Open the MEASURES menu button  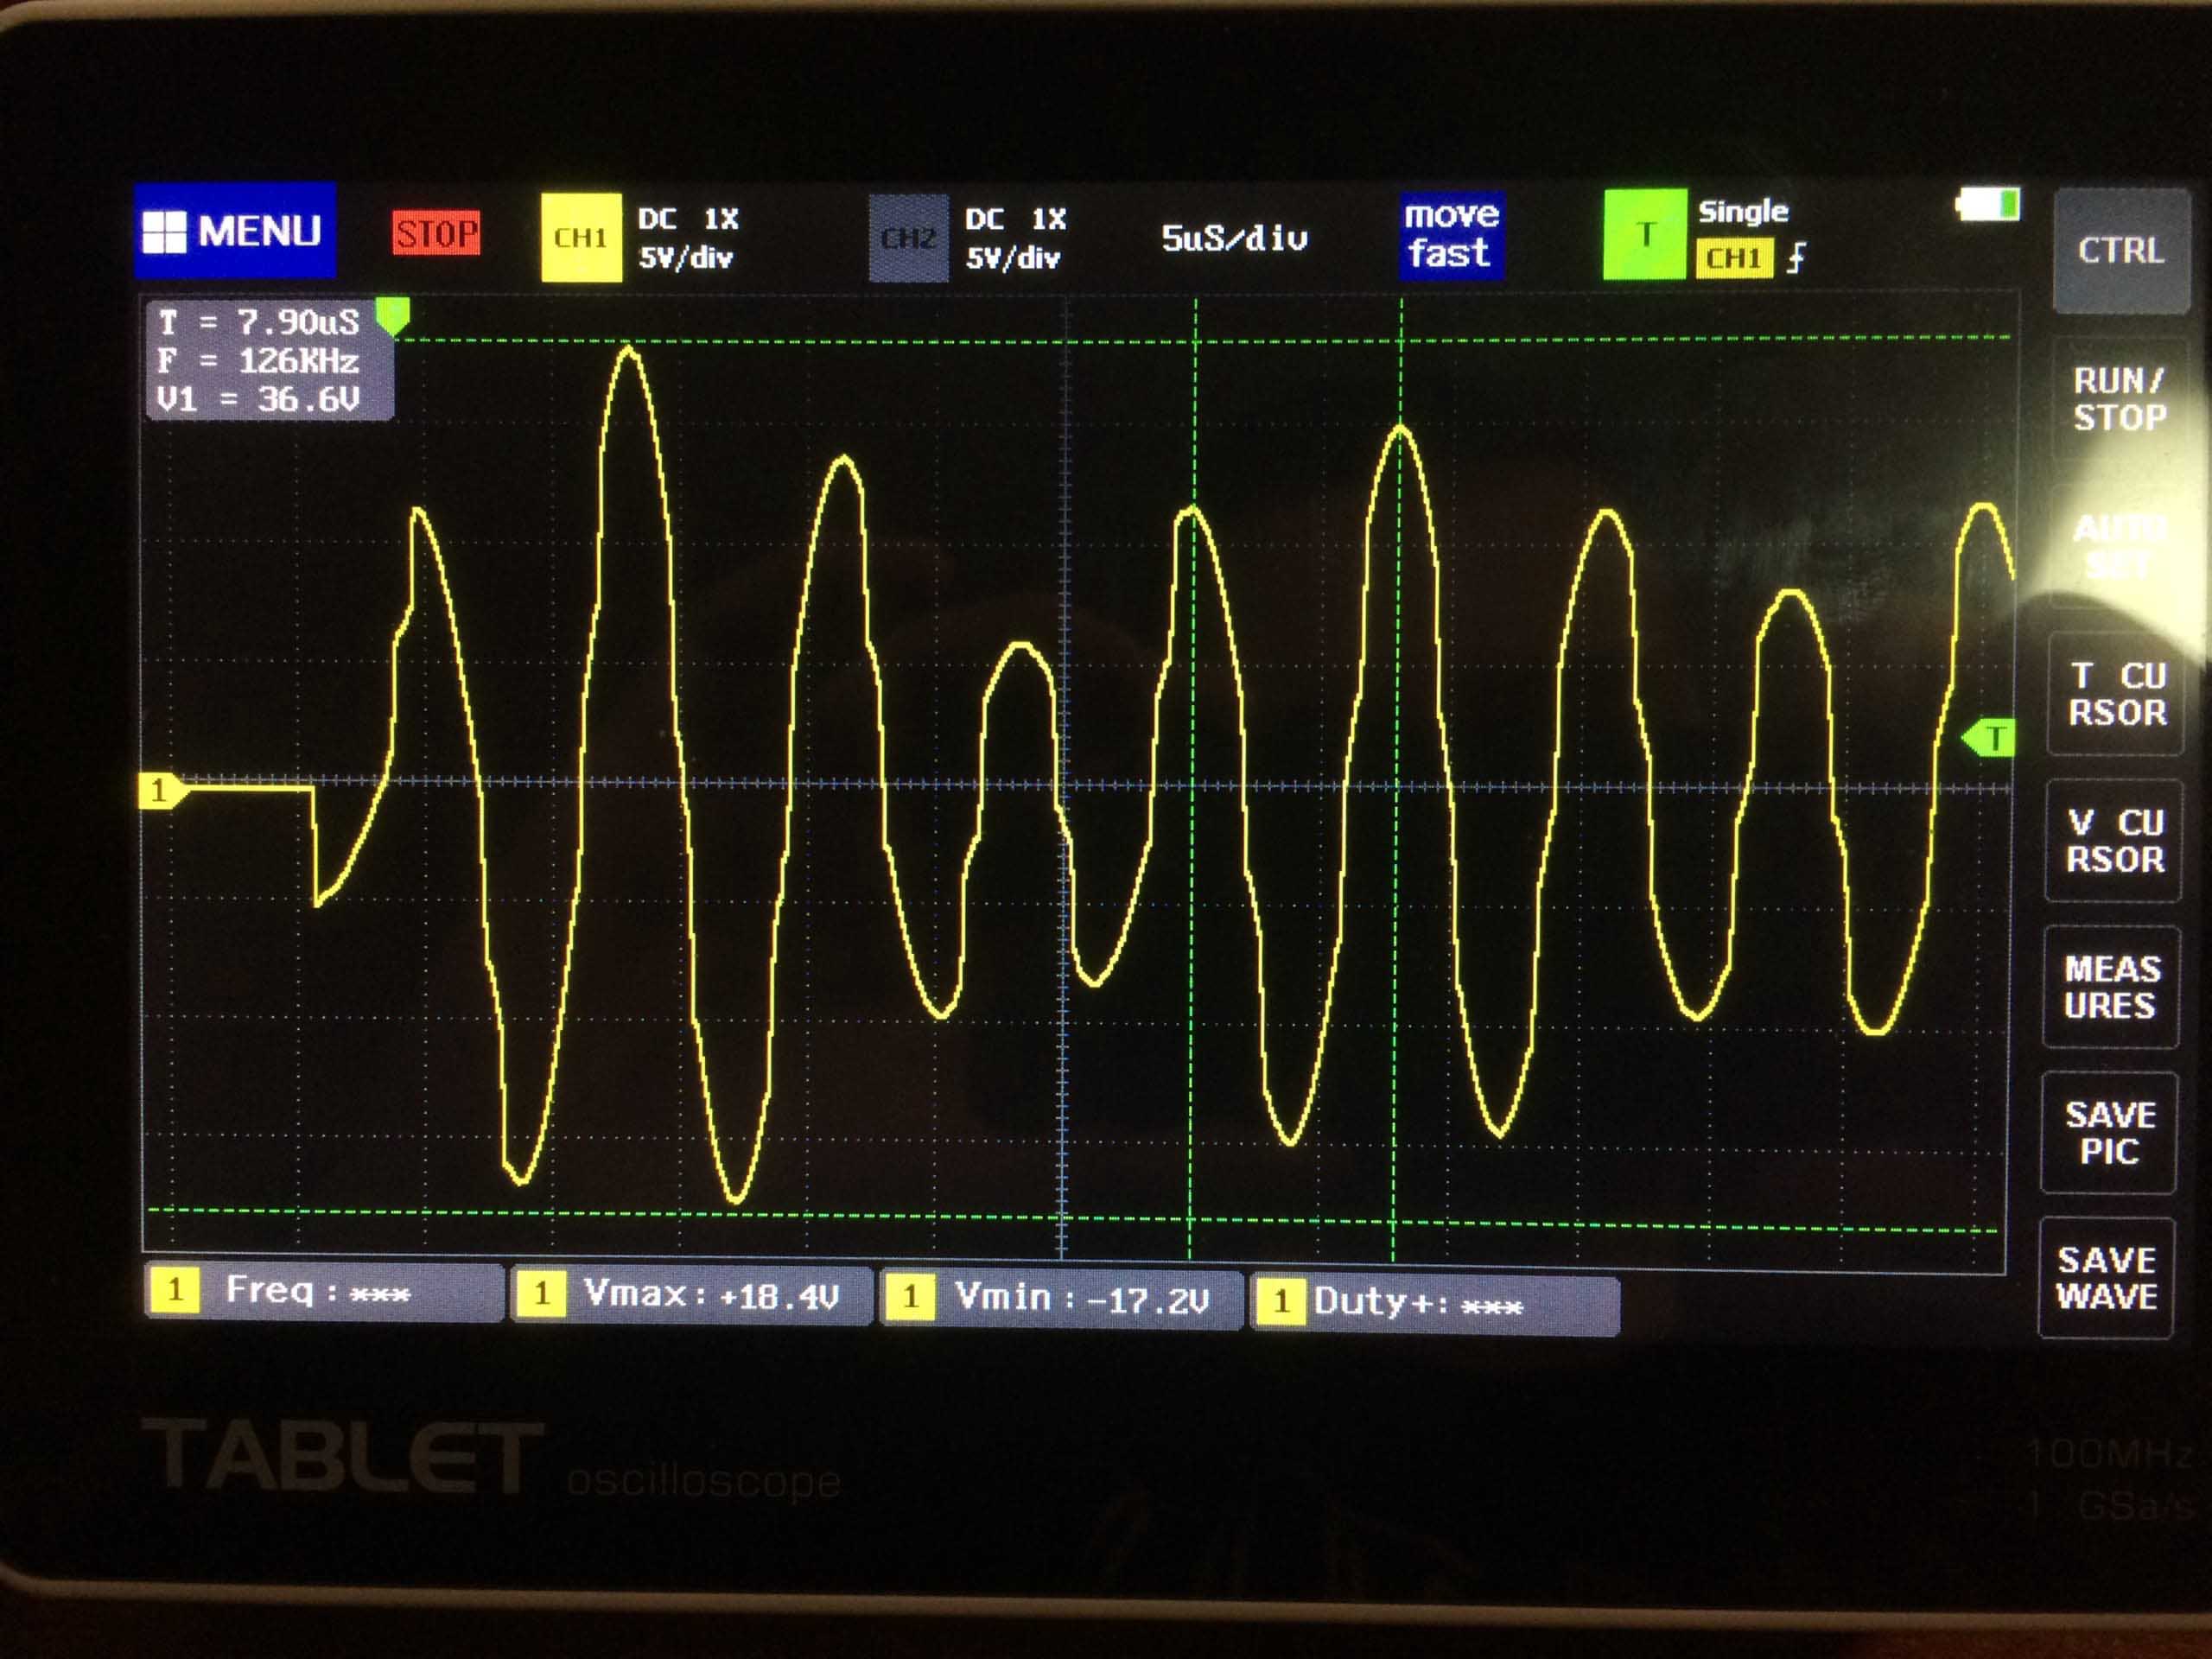(x=2111, y=987)
